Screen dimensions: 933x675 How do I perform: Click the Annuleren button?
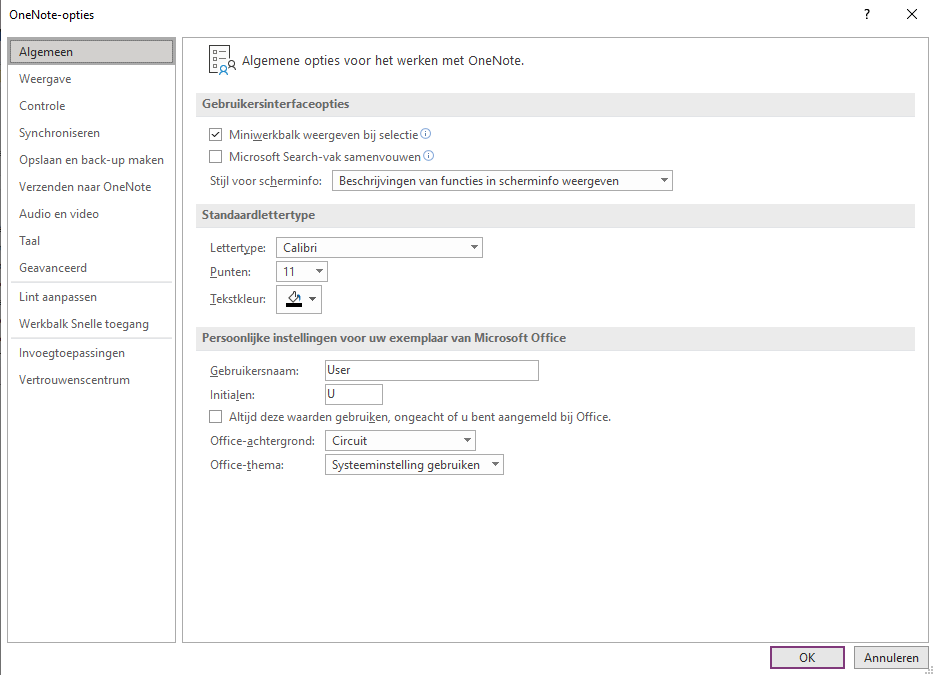(891, 657)
